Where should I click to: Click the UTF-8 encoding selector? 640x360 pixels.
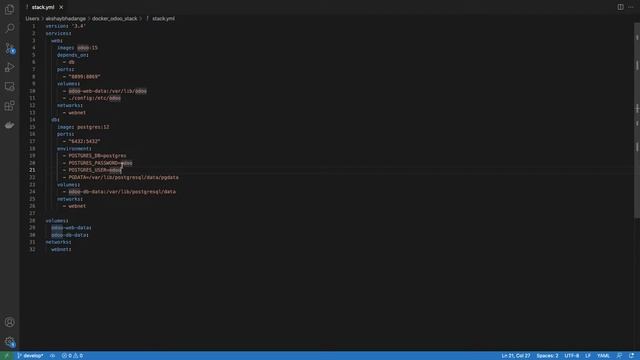pyautogui.click(x=571, y=356)
